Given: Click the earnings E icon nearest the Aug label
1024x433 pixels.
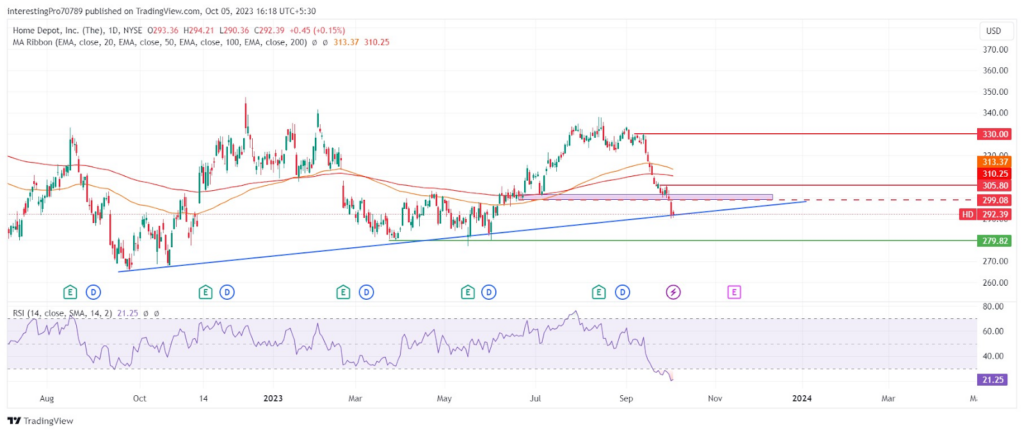Looking at the screenshot, I should pos(69,291).
